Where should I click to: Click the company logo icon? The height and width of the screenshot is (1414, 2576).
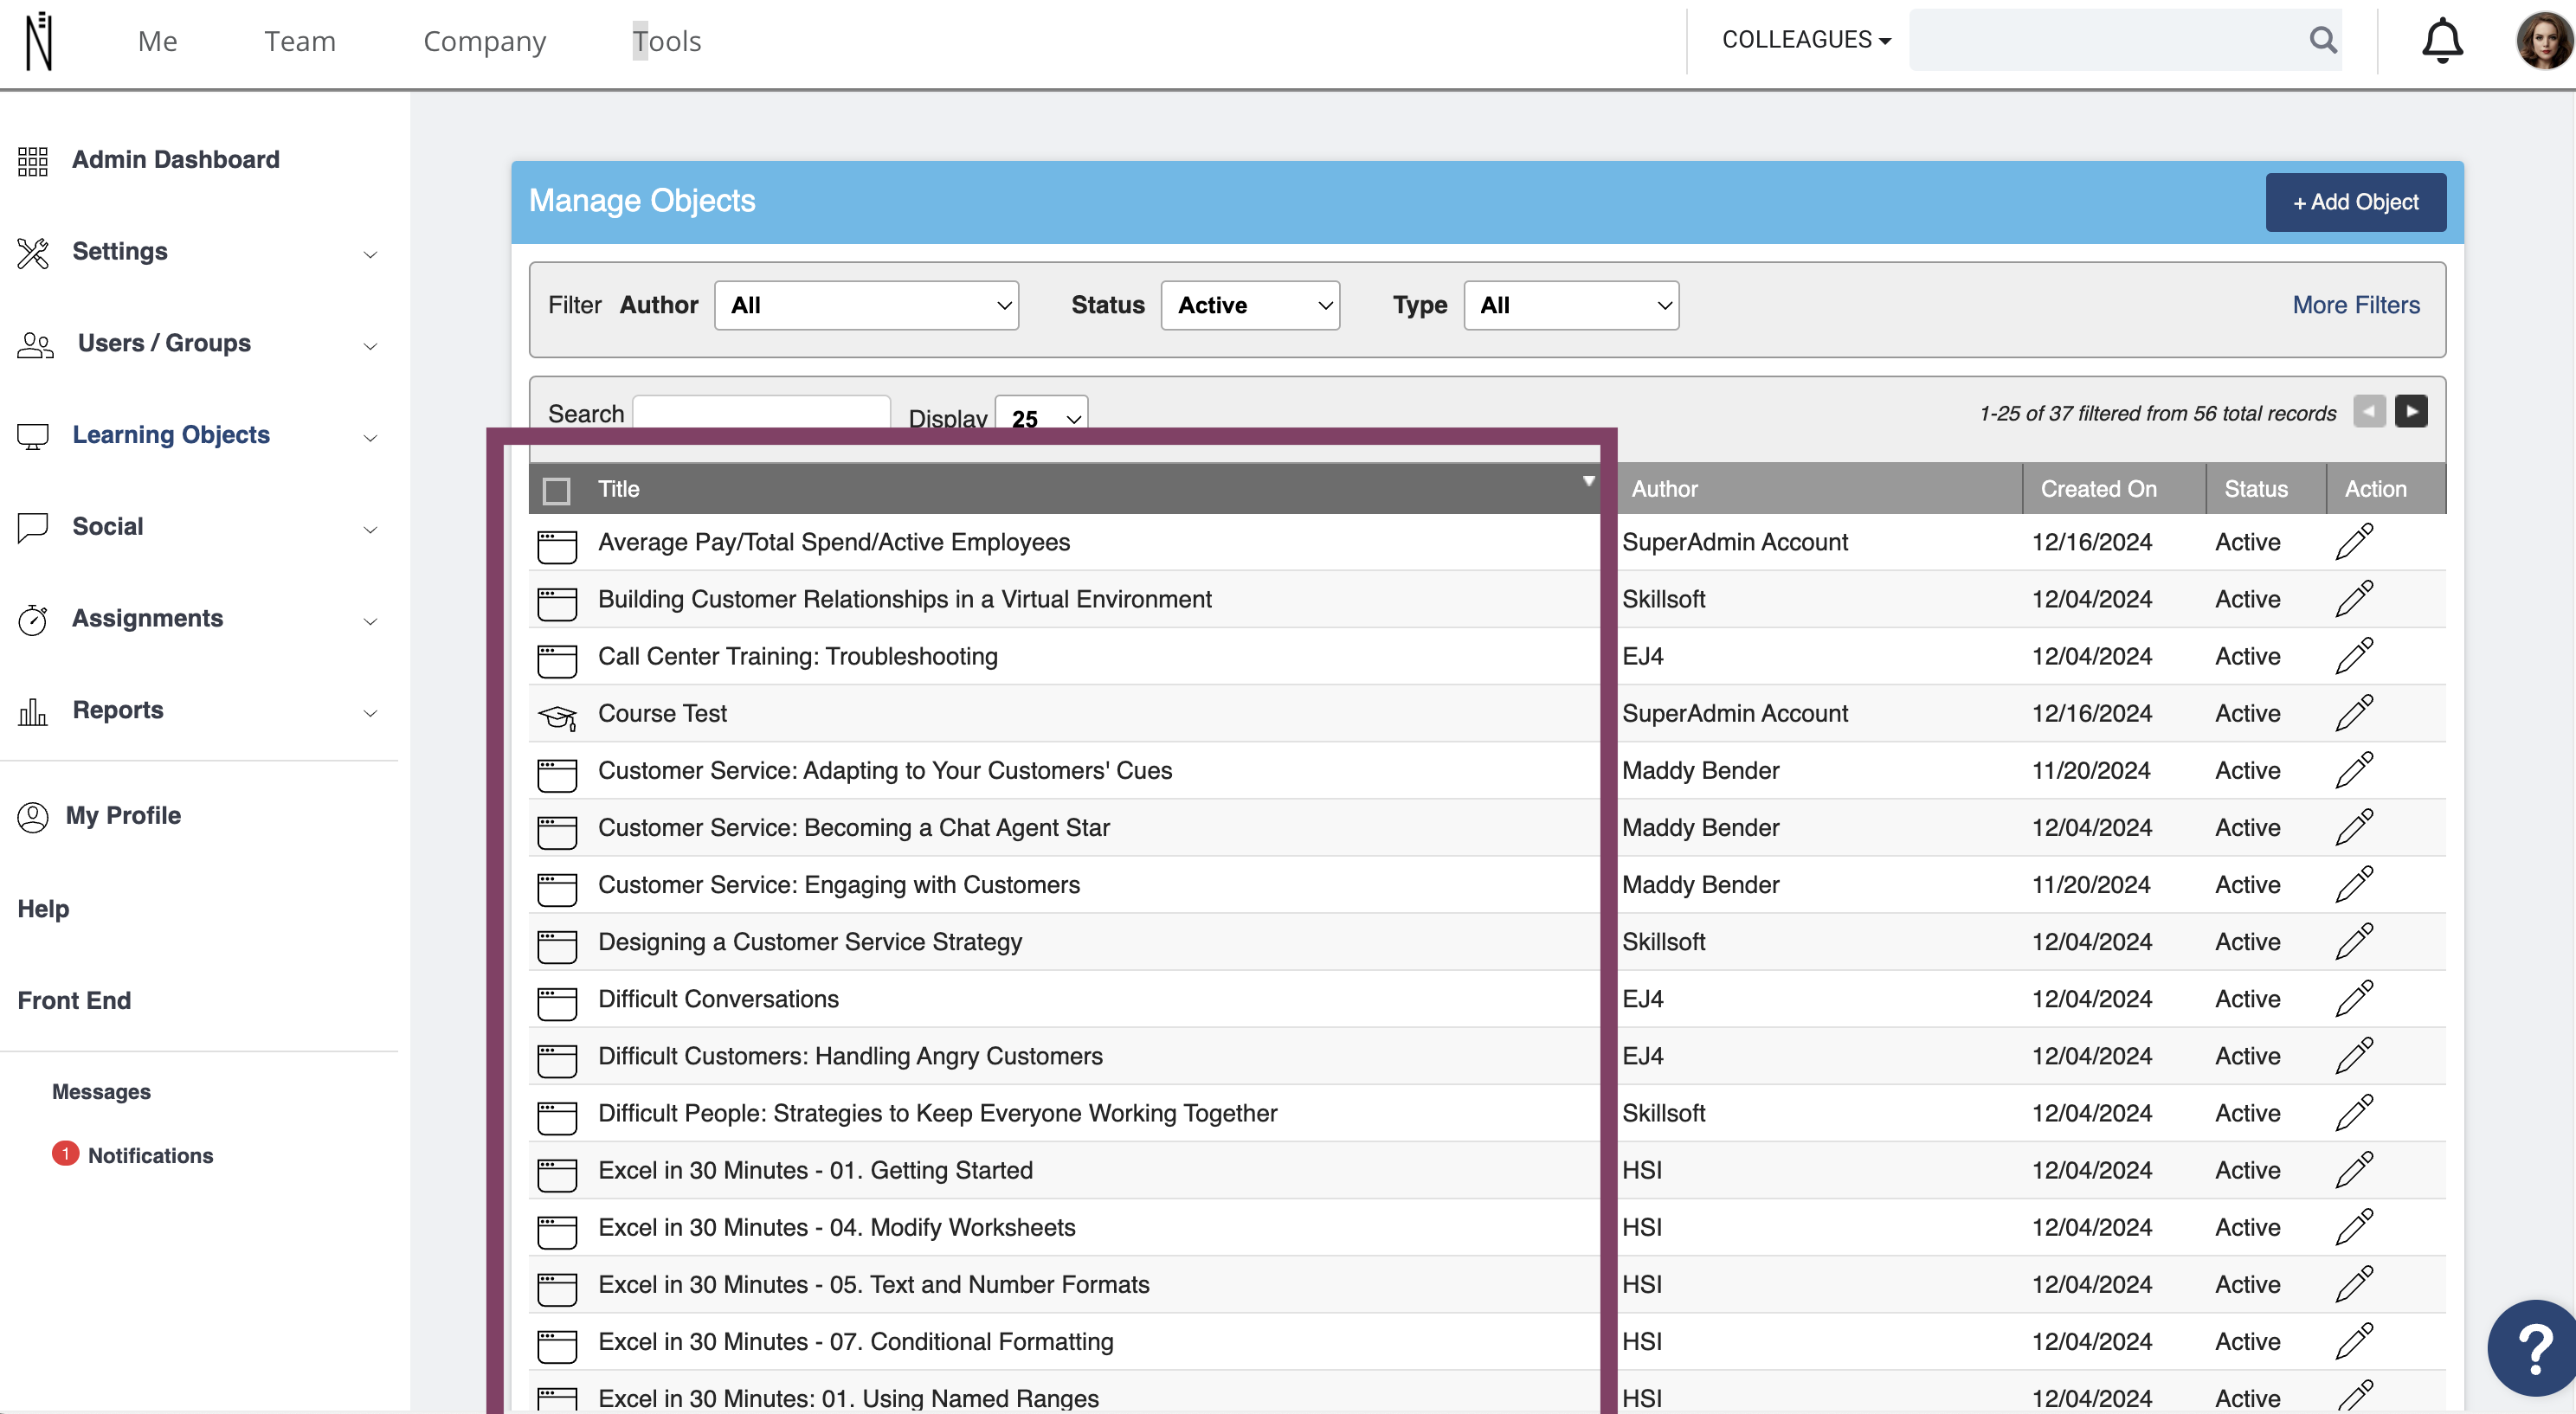coord(38,41)
